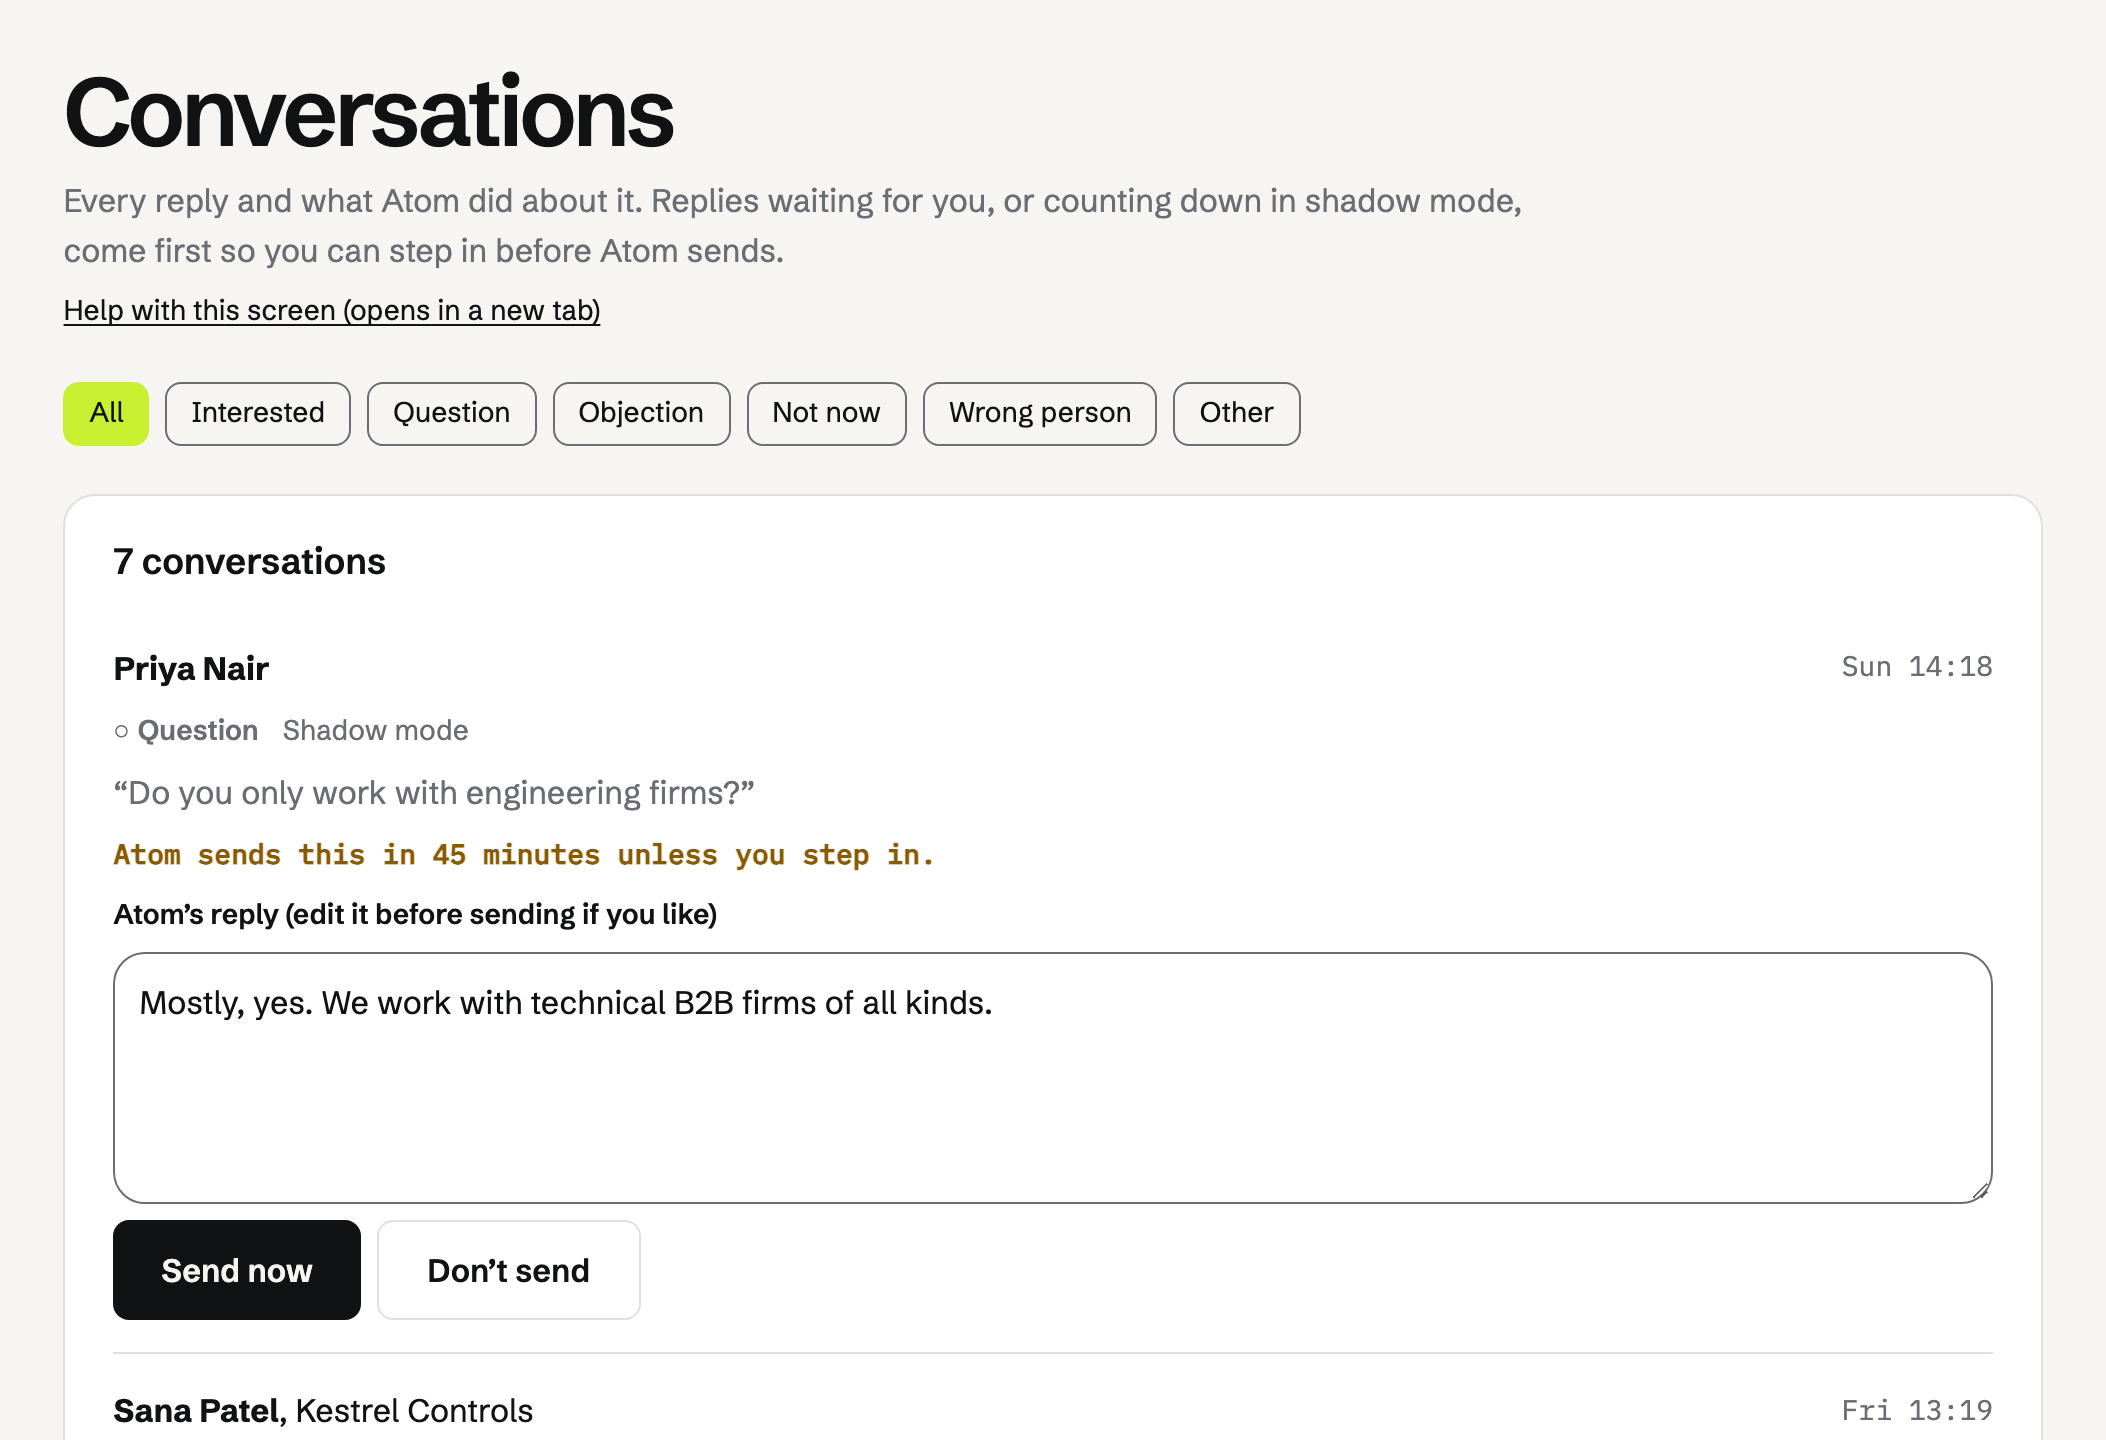
Task: Click Send now button
Action: [x=237, y=1270]
